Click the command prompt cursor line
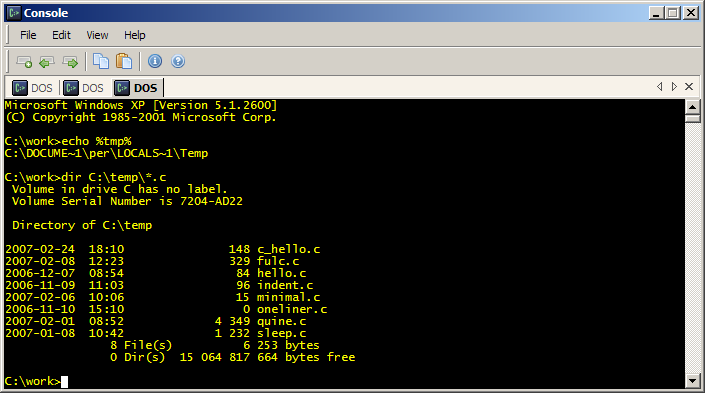 pyautogui.click(x=36, y=381)
